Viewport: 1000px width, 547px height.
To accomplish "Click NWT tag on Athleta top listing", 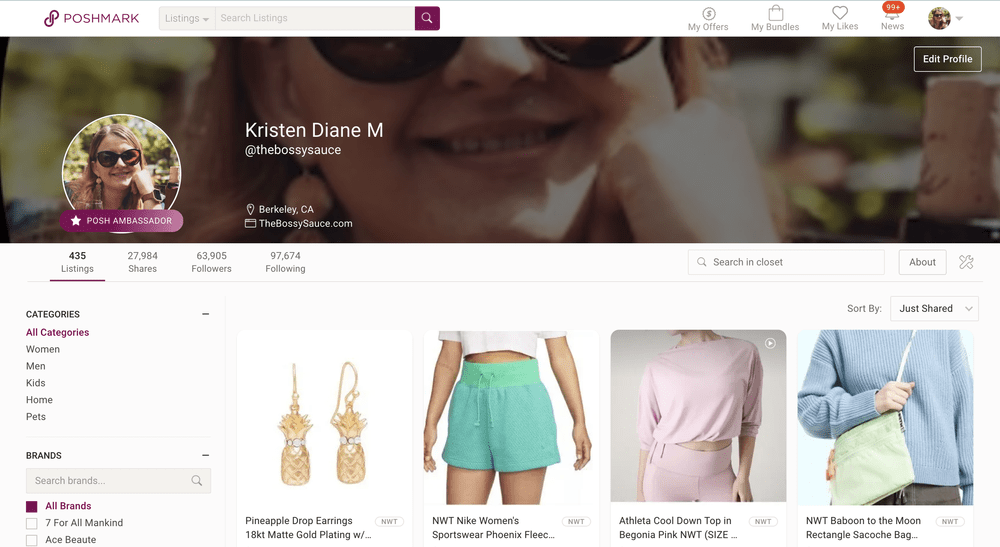I will 763,521.
